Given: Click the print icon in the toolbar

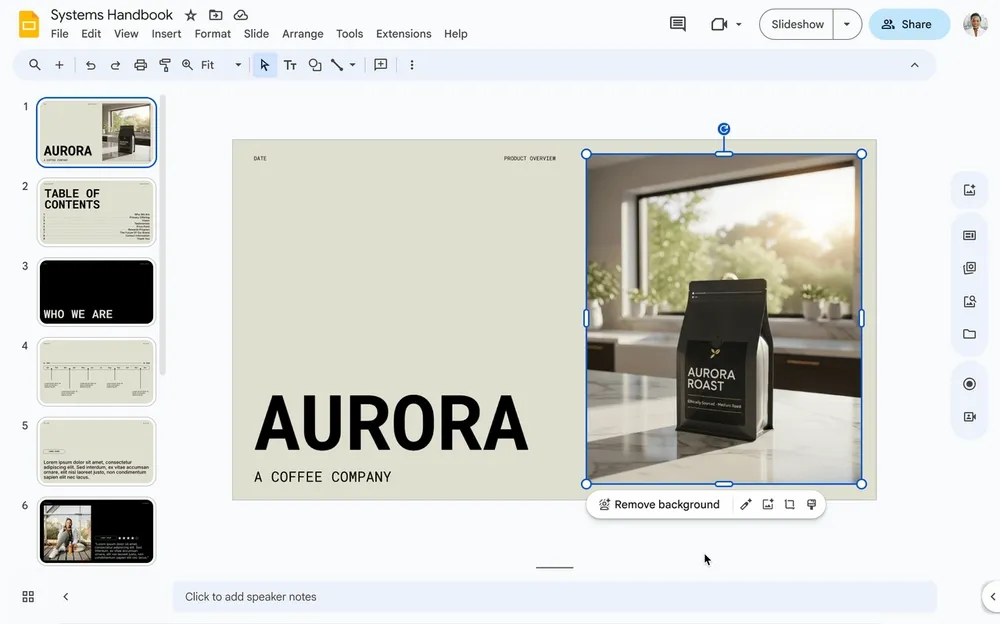Looking at the screenshot, I should 138,64.
